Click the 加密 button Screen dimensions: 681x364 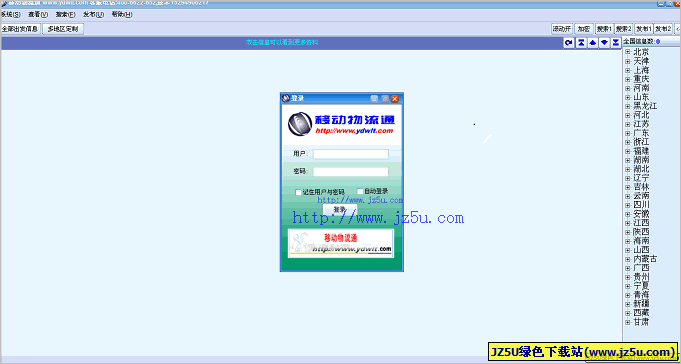584,29
